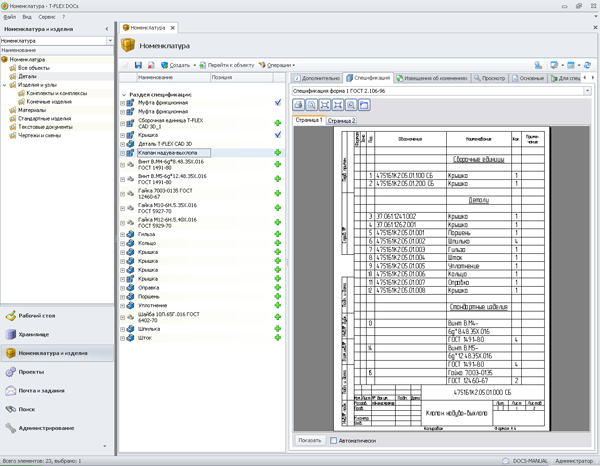Screen dimensions: 600x466
Task: Click the Почта и задания envelope icon
Action: 11,391
